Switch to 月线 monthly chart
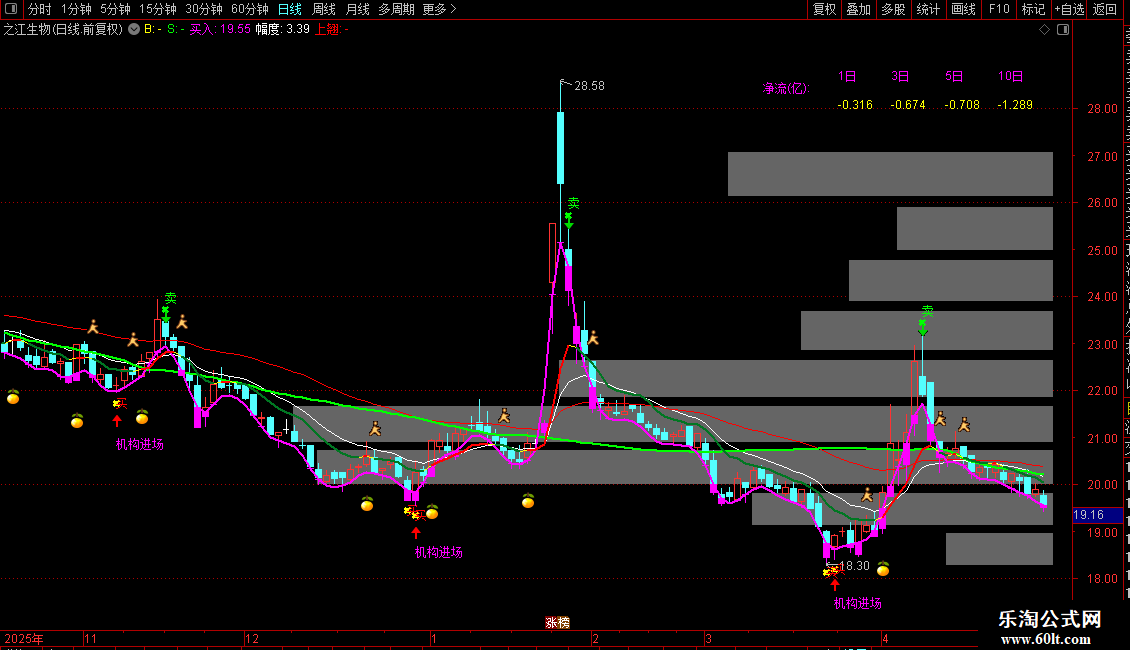 pos(357,9)
